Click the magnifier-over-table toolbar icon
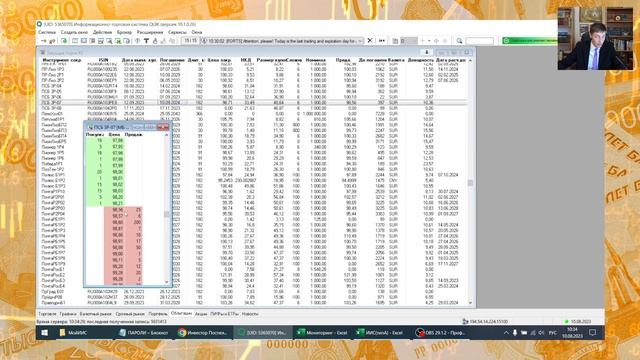 pyautogui.click(x=109, y=41)
